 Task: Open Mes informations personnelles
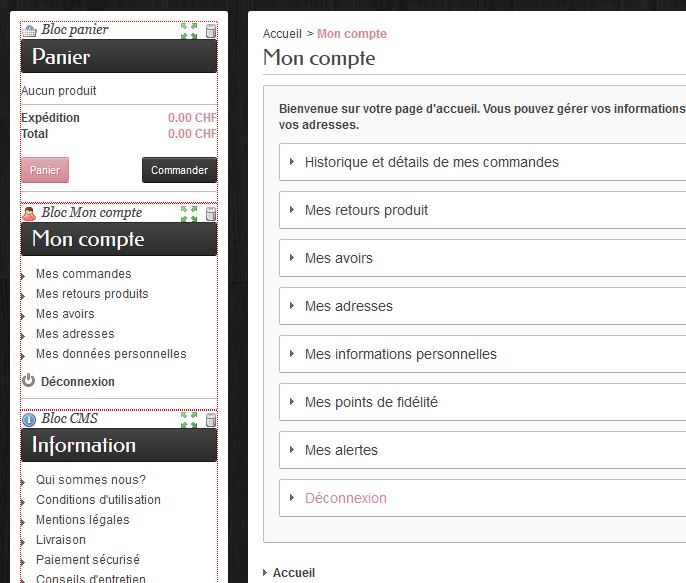point(401,354)
